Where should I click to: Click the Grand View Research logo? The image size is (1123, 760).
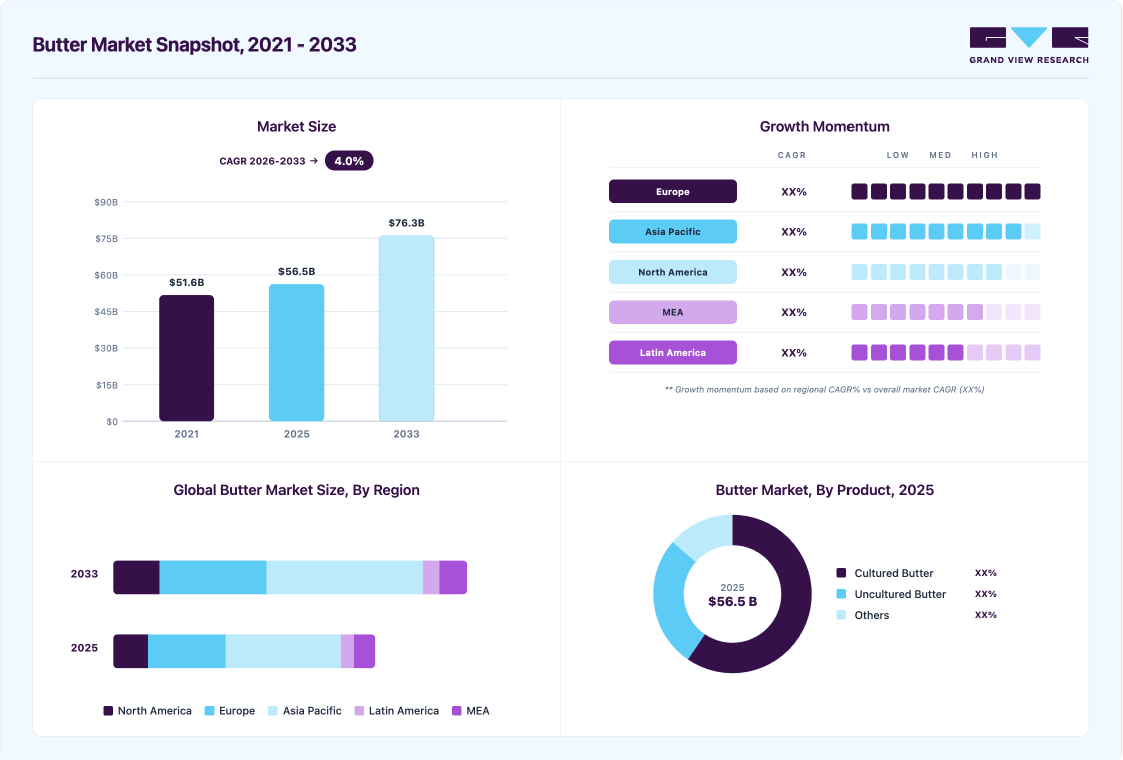pyautogui.click(x=1028, y=45)
